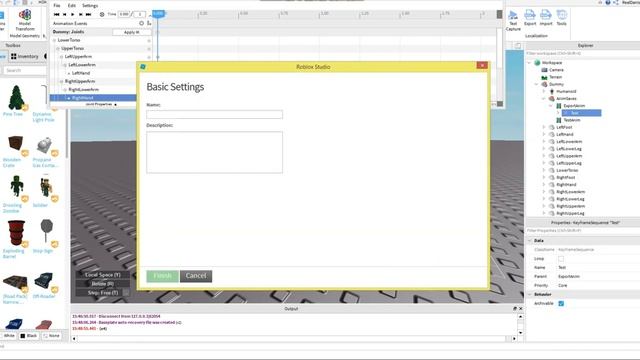Select White background swatch in Toolbox

9,336
